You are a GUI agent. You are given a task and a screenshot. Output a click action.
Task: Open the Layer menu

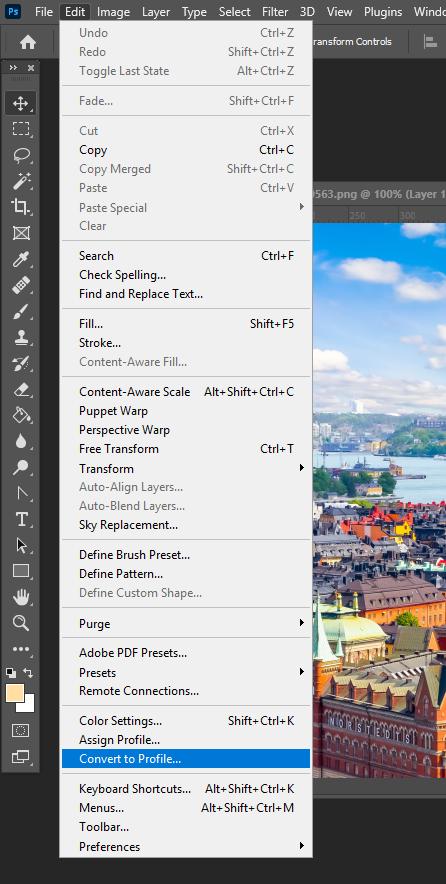click(156, 11)
